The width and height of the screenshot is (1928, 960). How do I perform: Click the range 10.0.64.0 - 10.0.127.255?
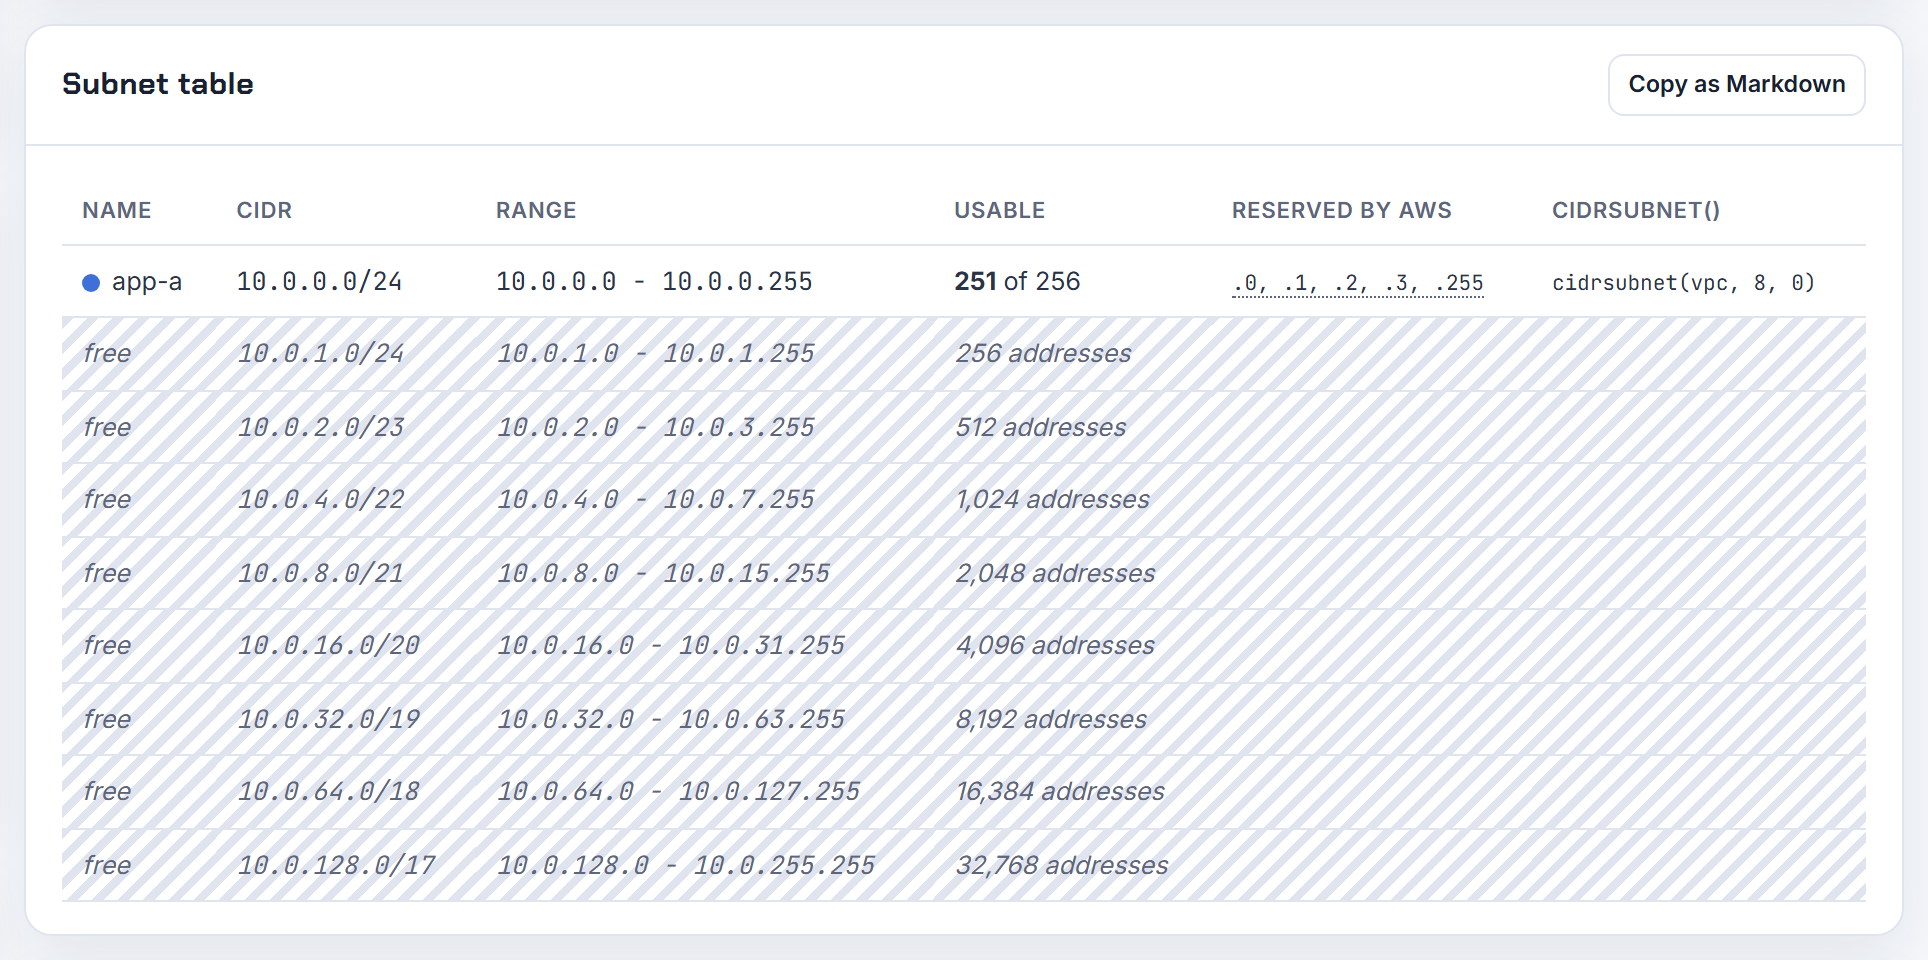[678, 792]
